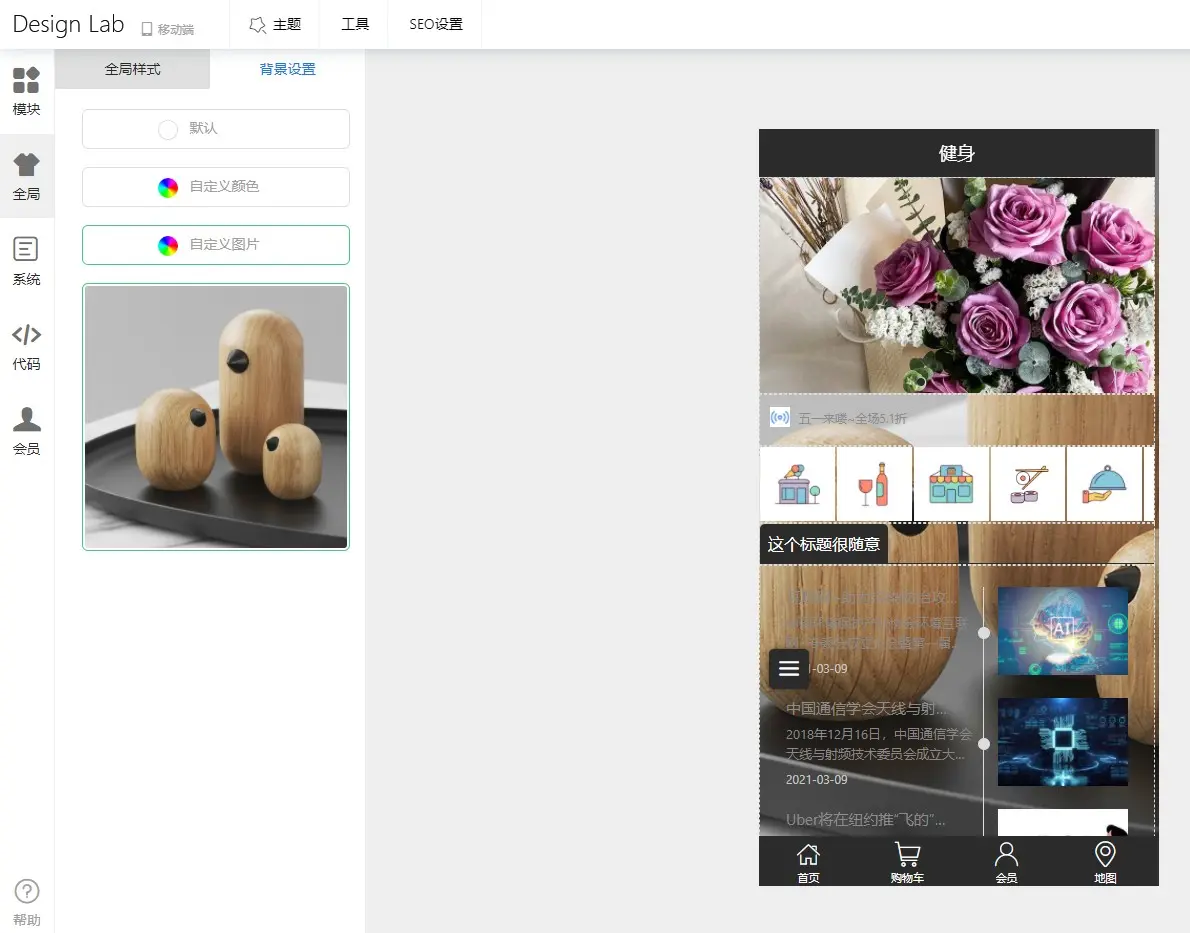Open the 会员 member sidebar panel
This screenshot has width=1190, height=933.
27,431
